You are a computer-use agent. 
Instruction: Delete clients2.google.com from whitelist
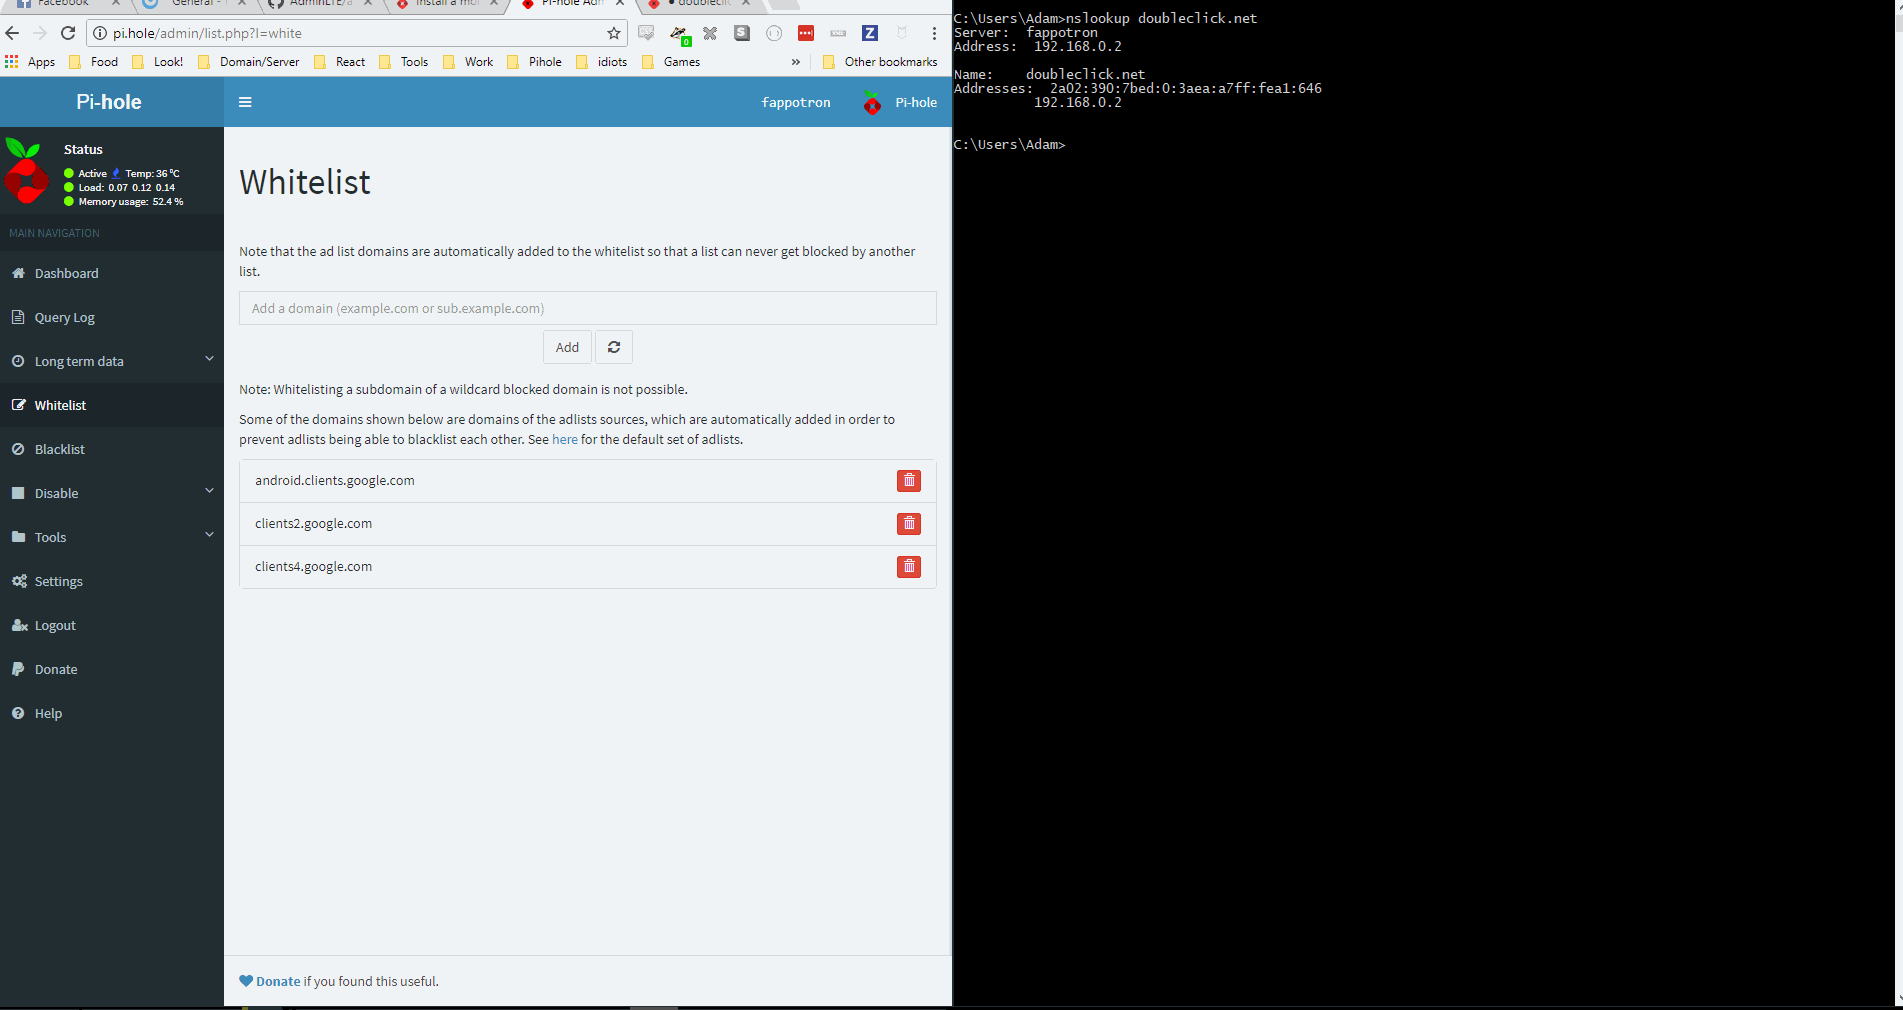909,524
